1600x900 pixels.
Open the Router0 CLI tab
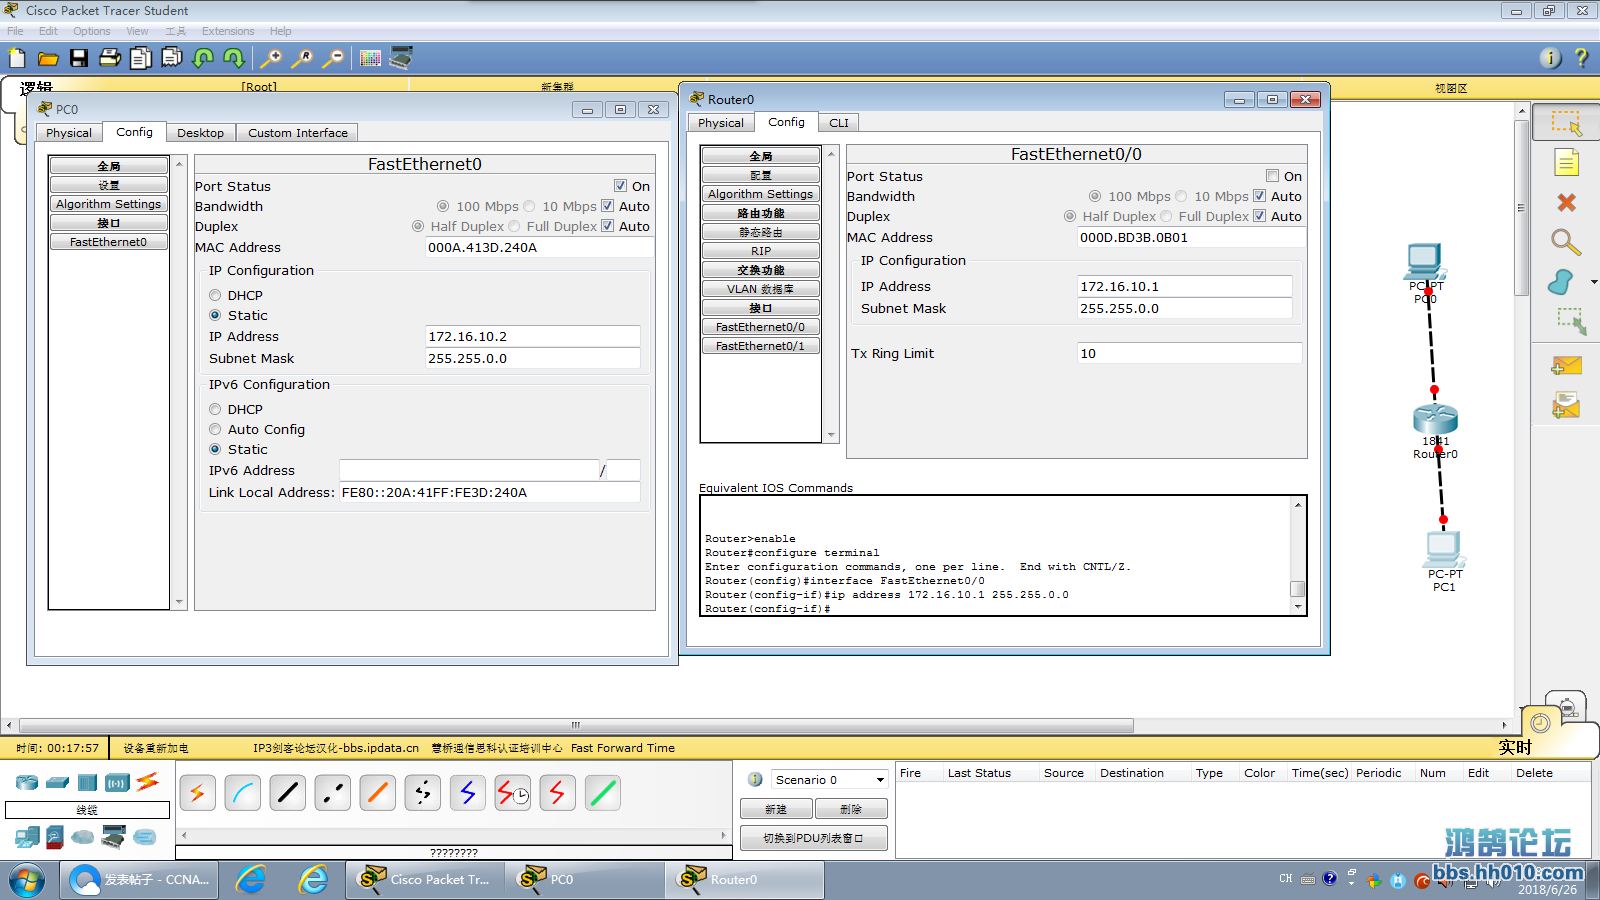(x=839, y=123)
